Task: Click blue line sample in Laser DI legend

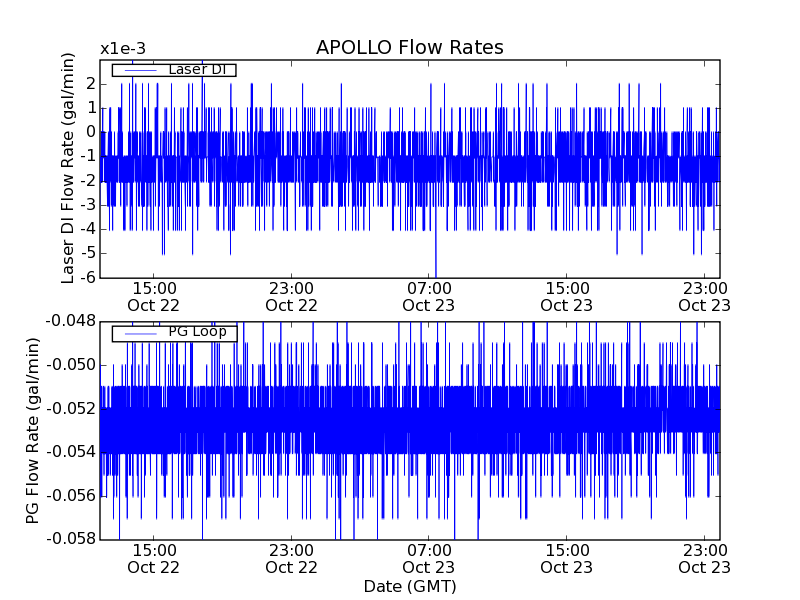Action: click(139, 70)
